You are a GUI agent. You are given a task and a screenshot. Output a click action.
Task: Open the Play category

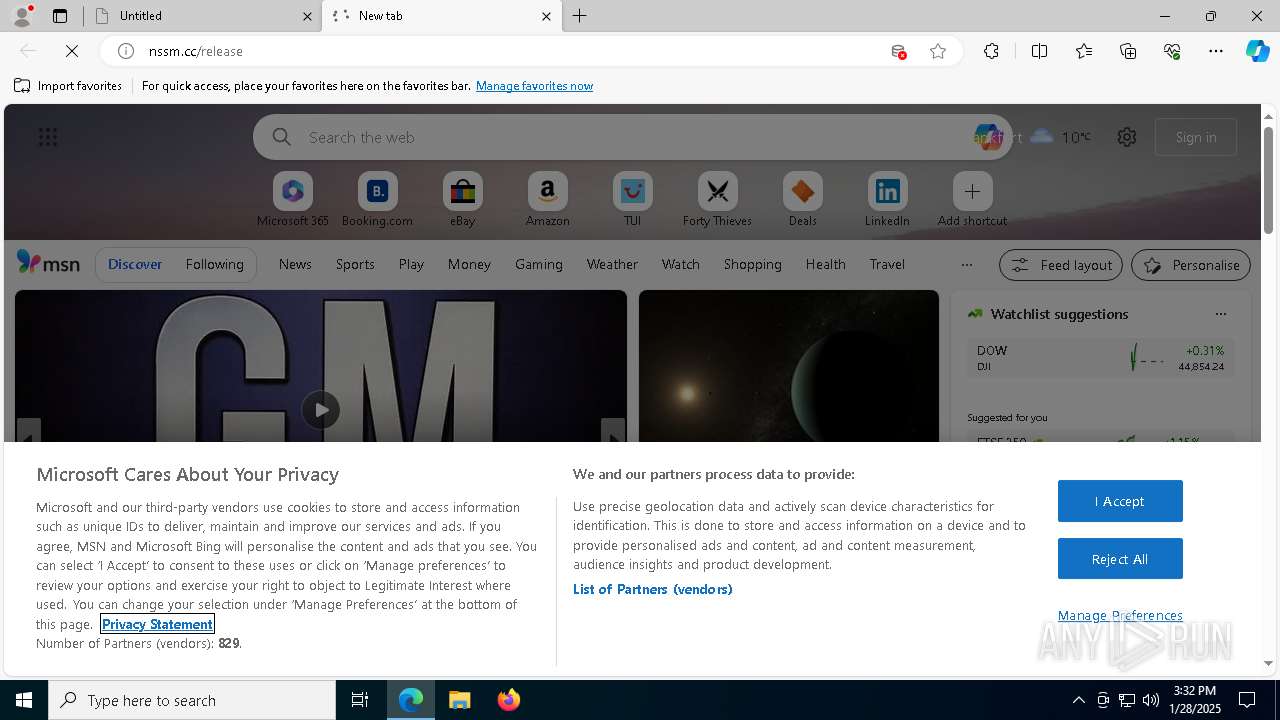[x=411, y=264]
